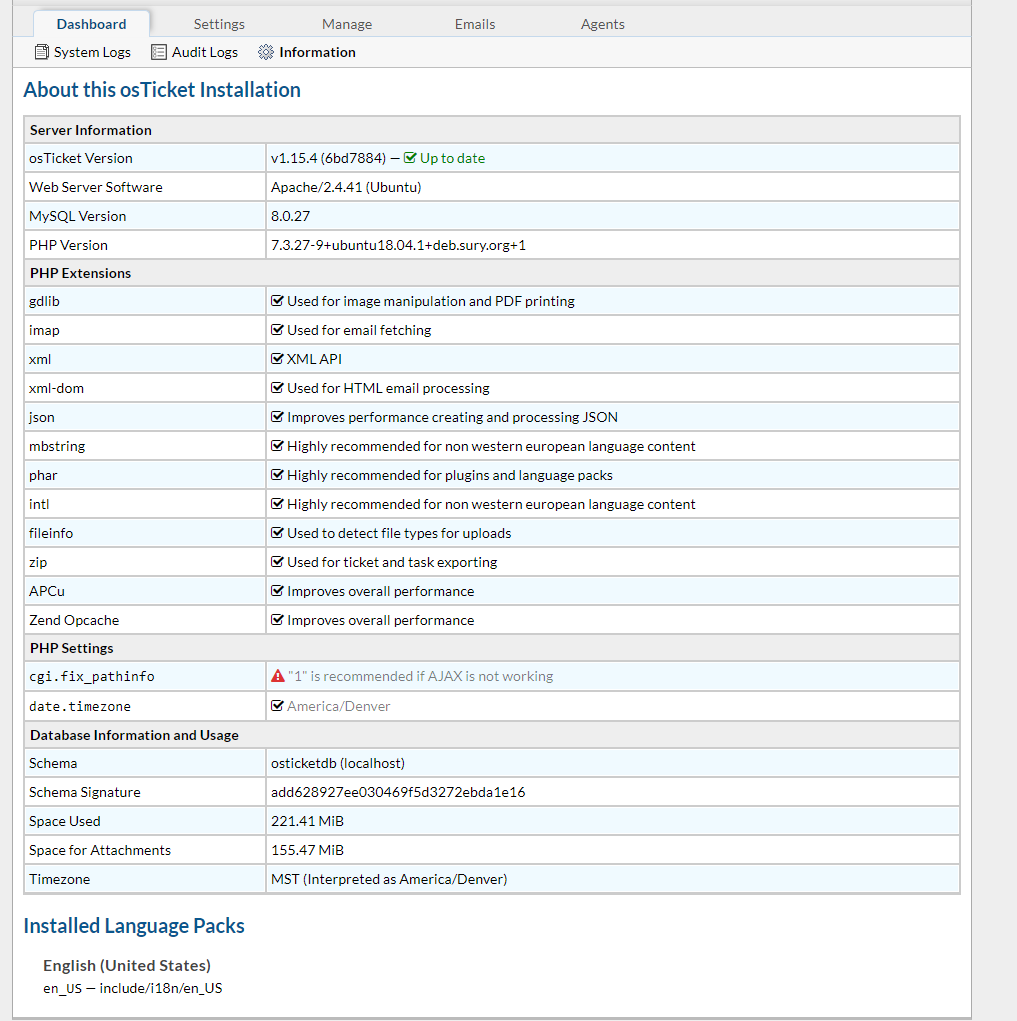Click the schema signature hash add628927ee...
Image resolution: width=1017 pixels, height=1021 pixels.
pyautogui.click(x=398, y=792)
